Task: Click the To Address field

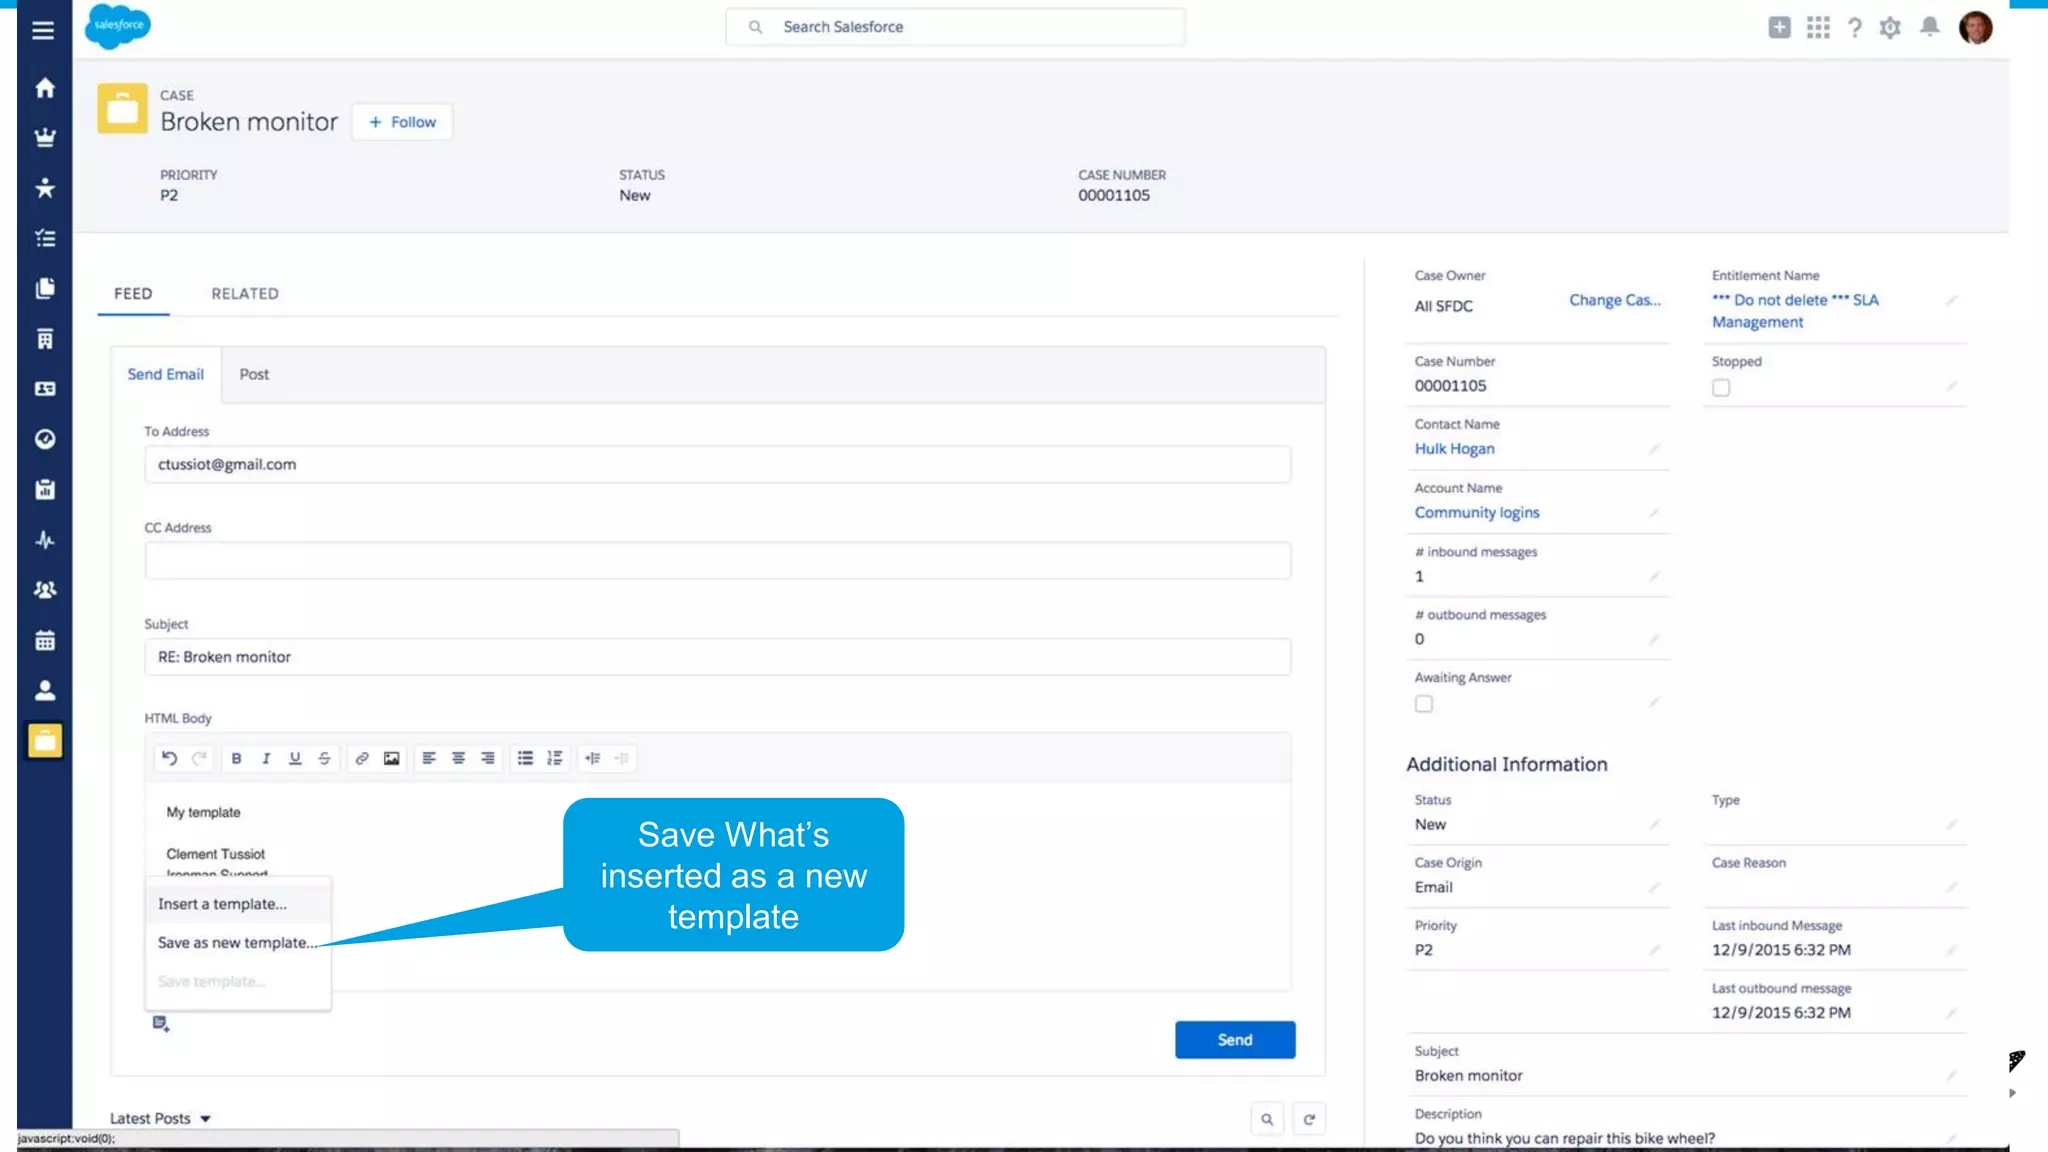Action: (718, 464)
